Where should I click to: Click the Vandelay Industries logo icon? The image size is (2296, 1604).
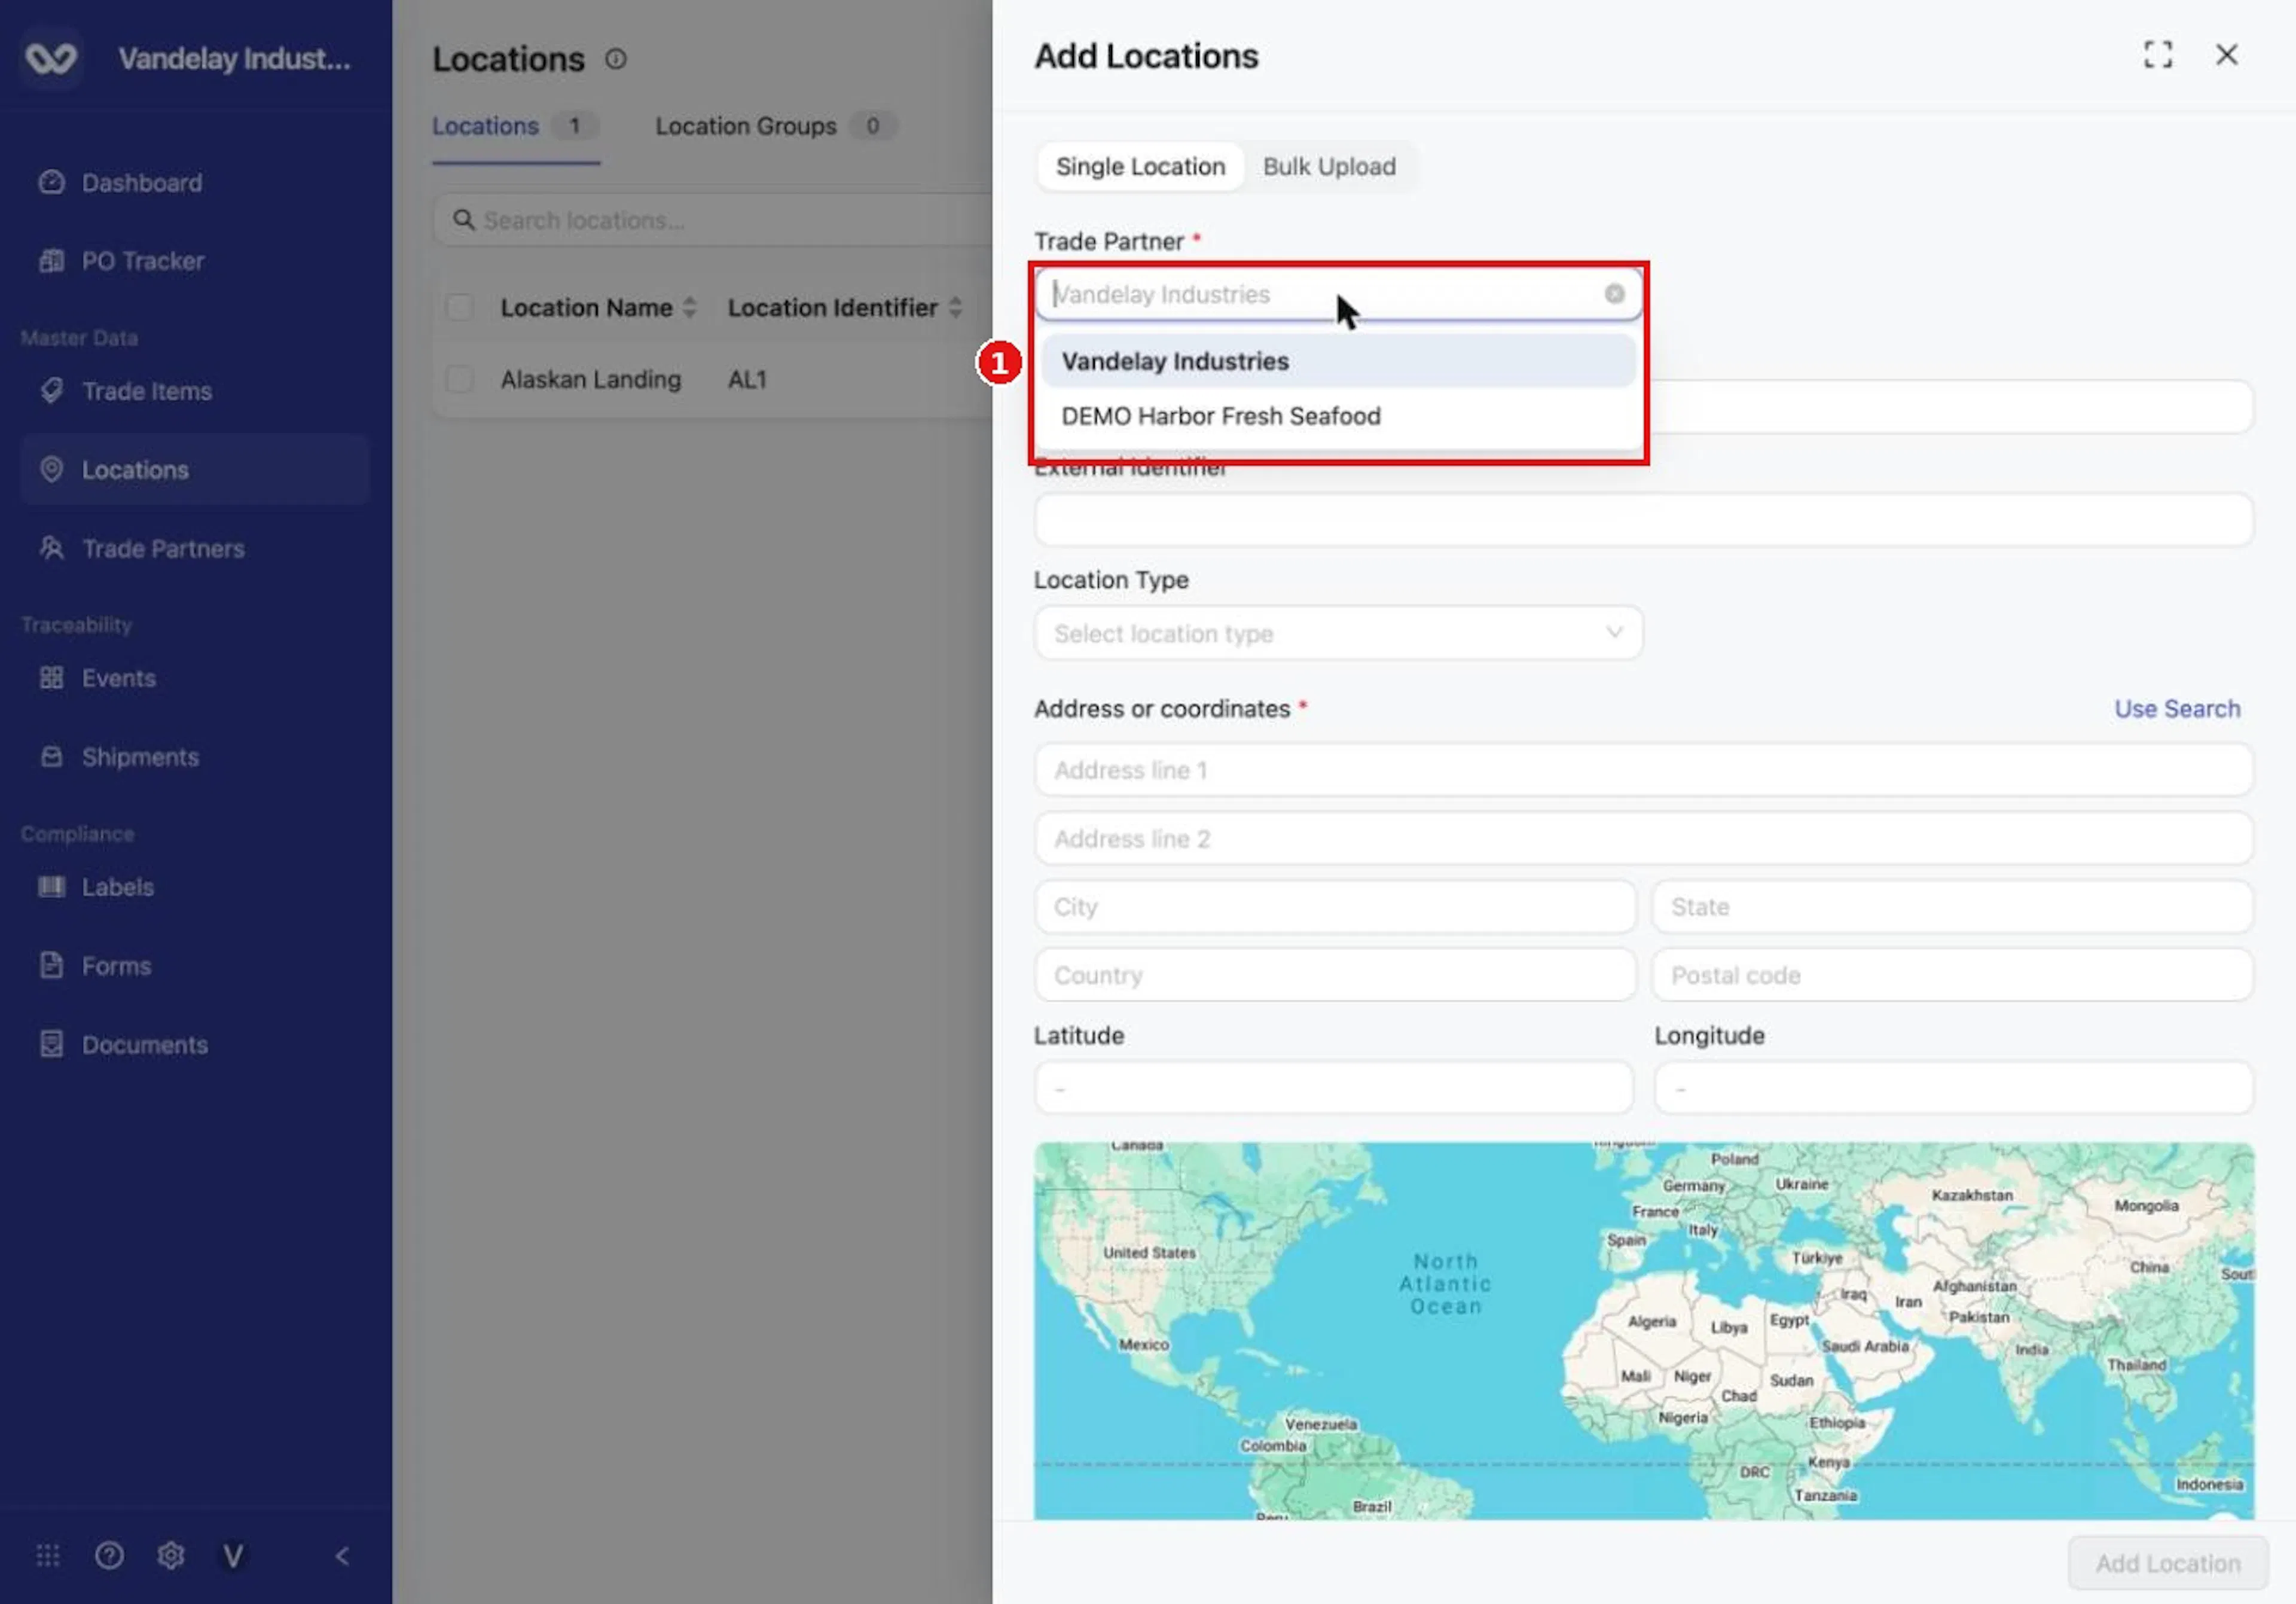(51, 59)
